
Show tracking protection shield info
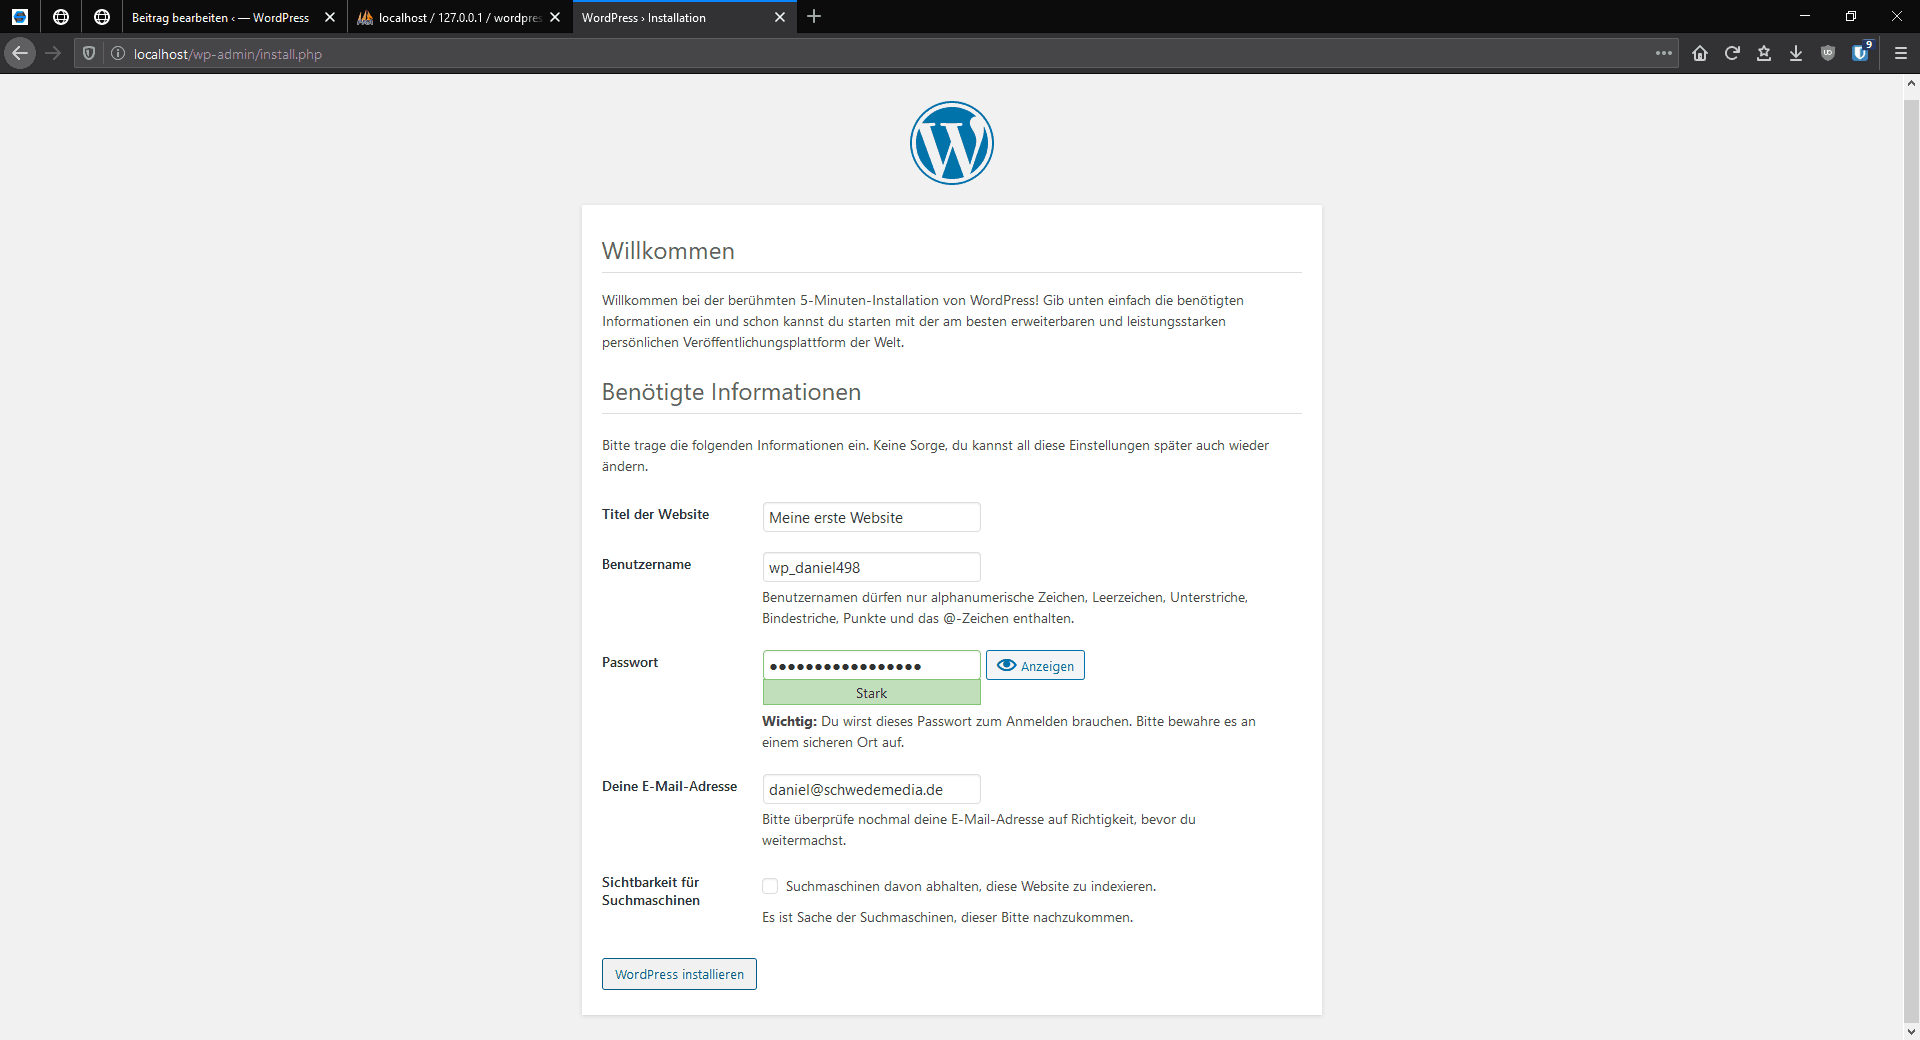[89, 53]
